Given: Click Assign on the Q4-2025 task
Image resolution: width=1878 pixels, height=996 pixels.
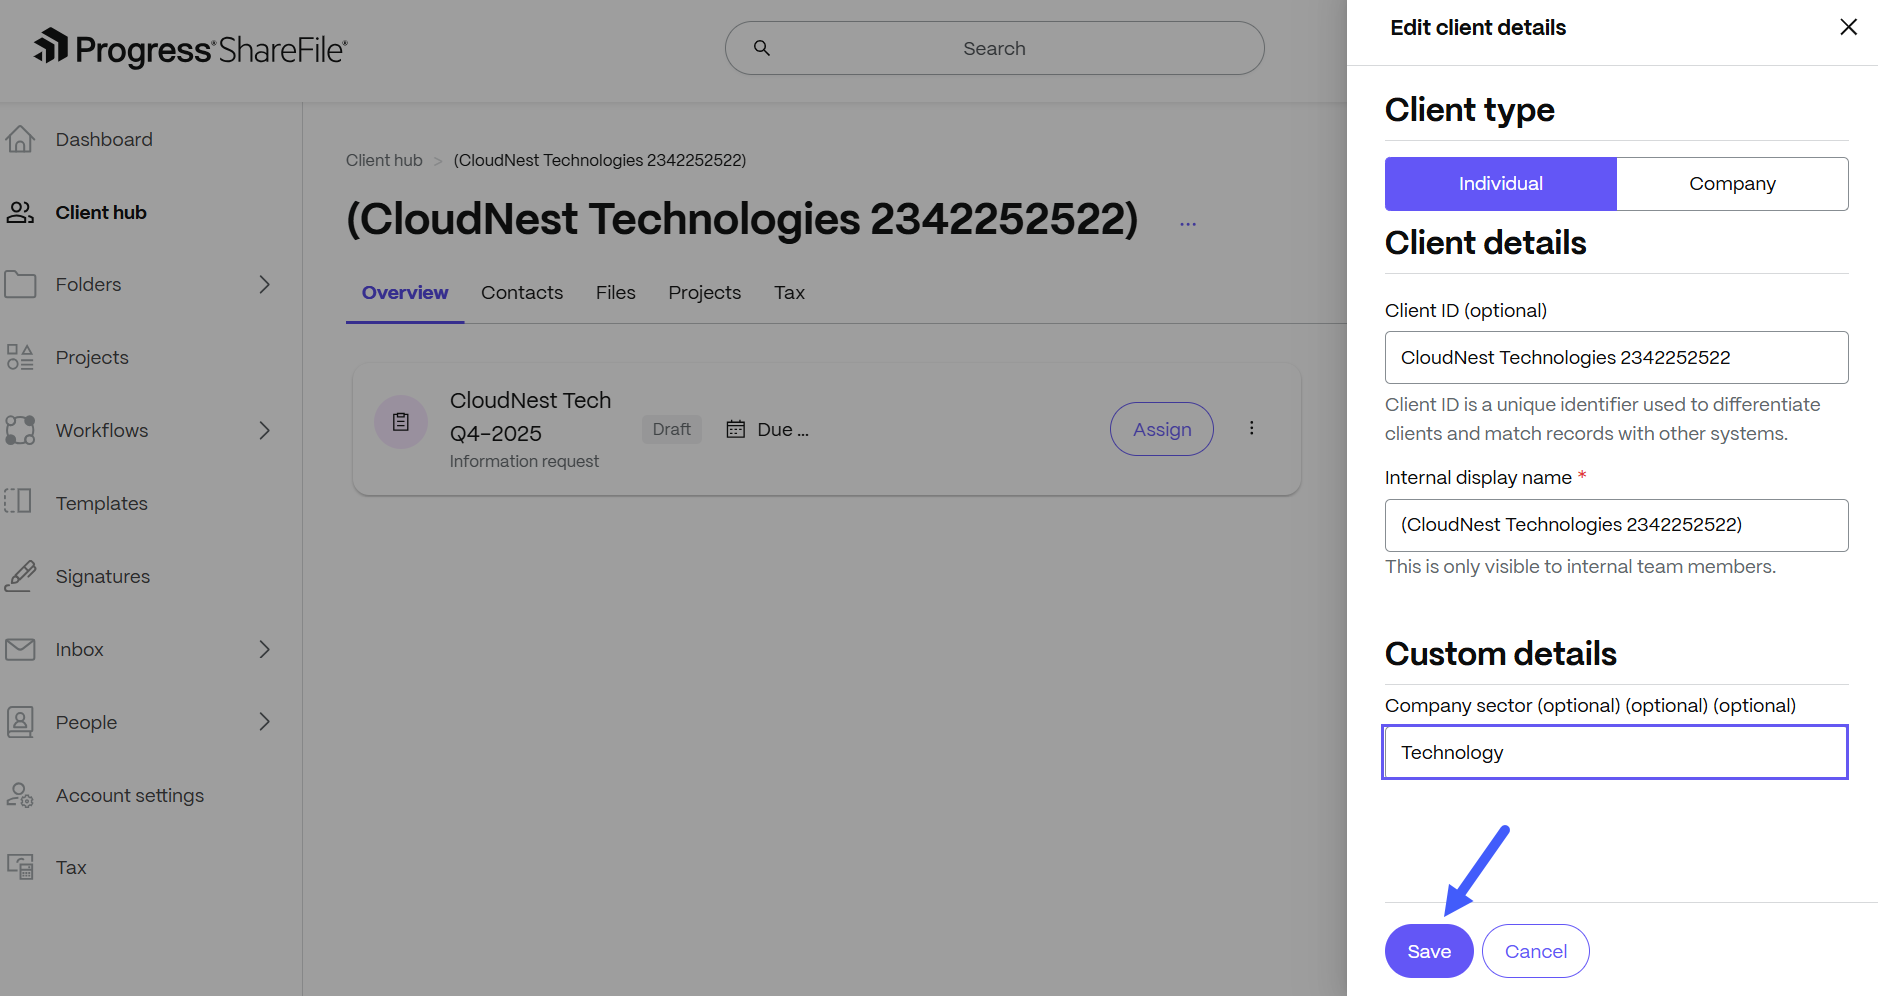Looking at the screenshot, I should pyautogui.click(x=1161, y=429).
